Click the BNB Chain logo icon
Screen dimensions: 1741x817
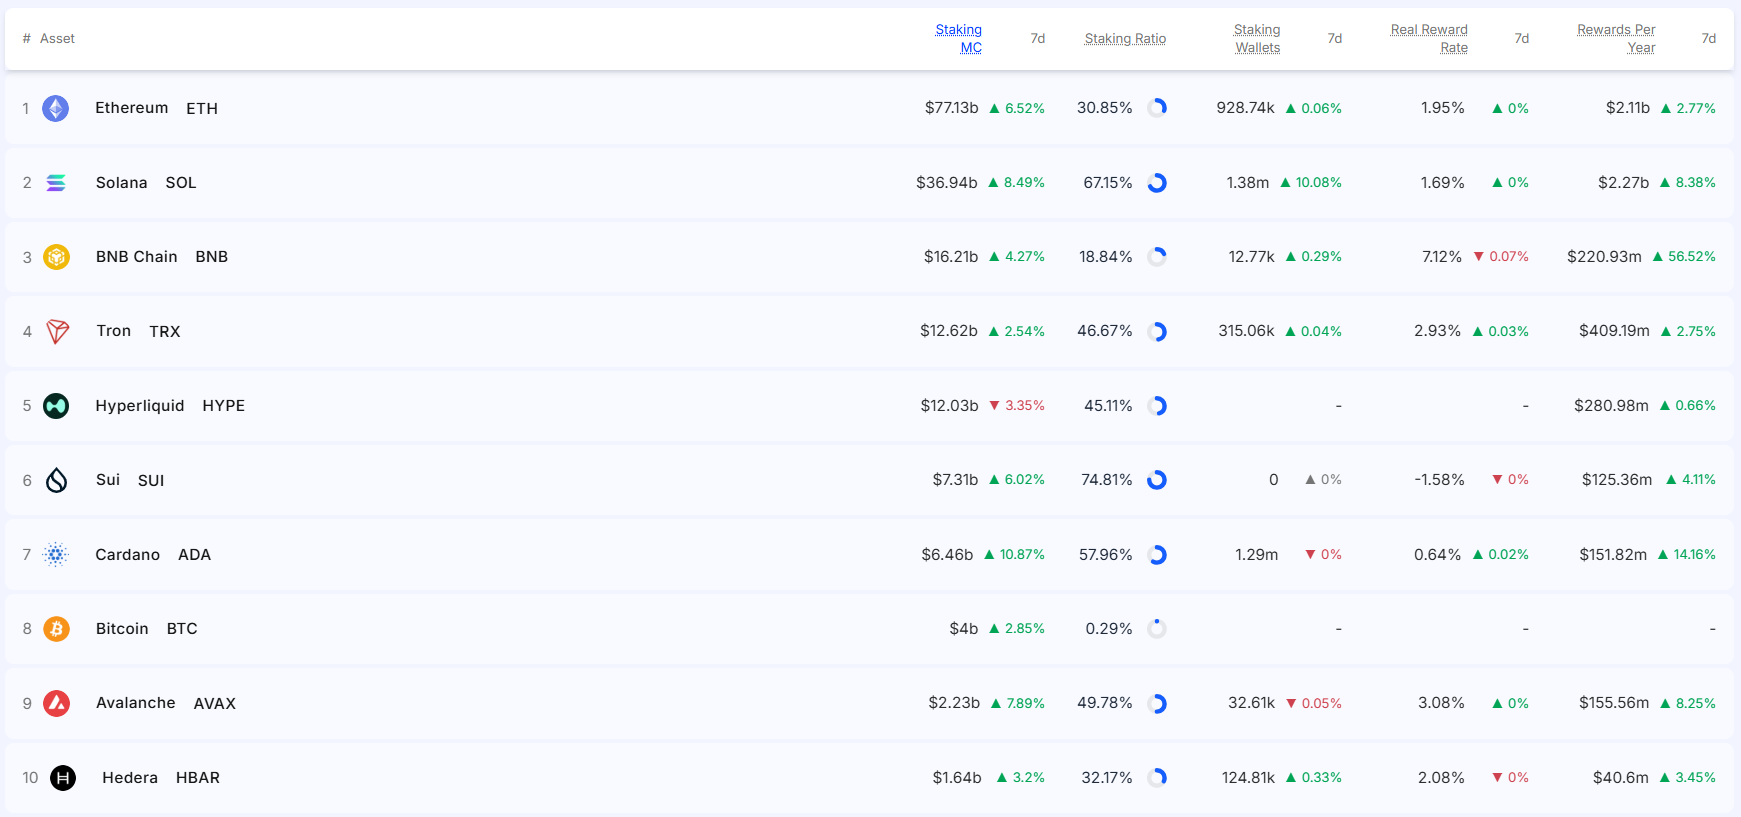[57, 257]
